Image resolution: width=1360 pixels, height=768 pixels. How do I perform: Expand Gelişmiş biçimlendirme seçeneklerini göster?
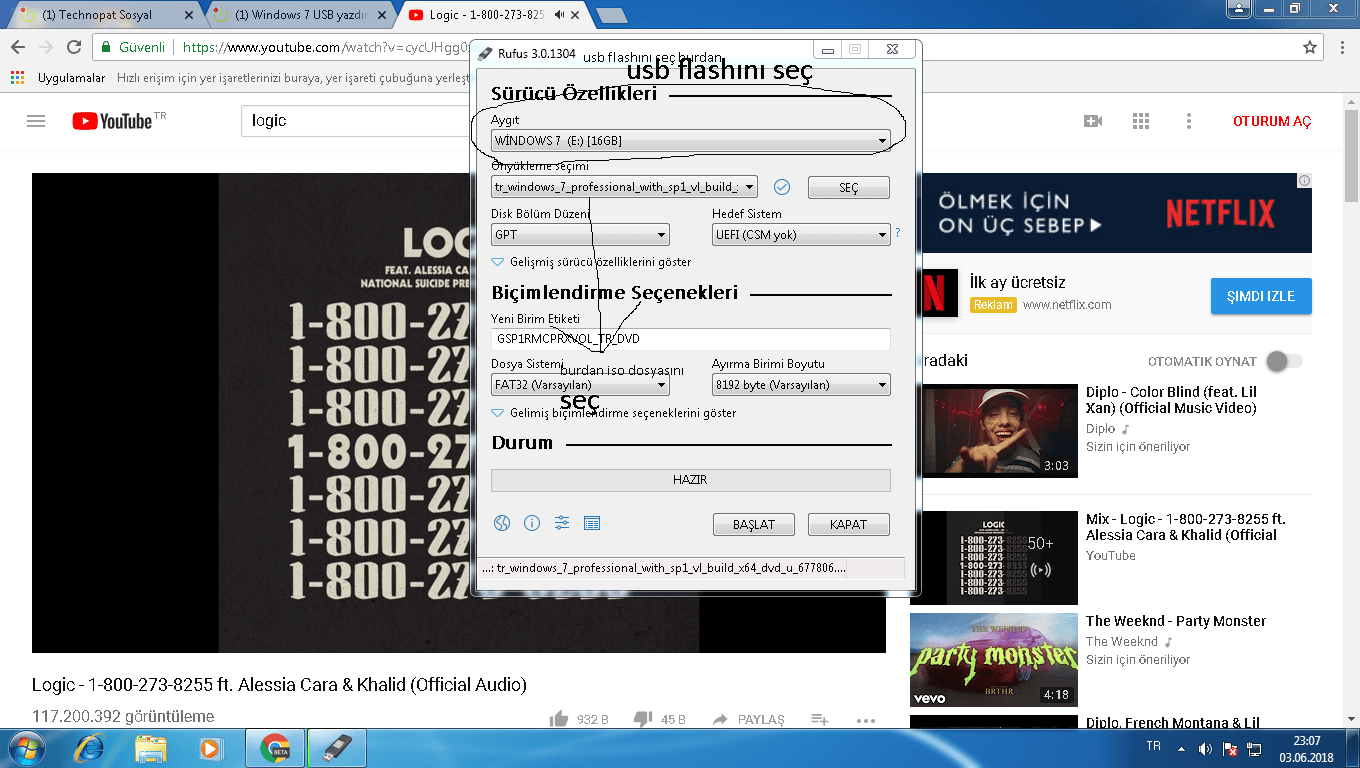tap(614, 413)
